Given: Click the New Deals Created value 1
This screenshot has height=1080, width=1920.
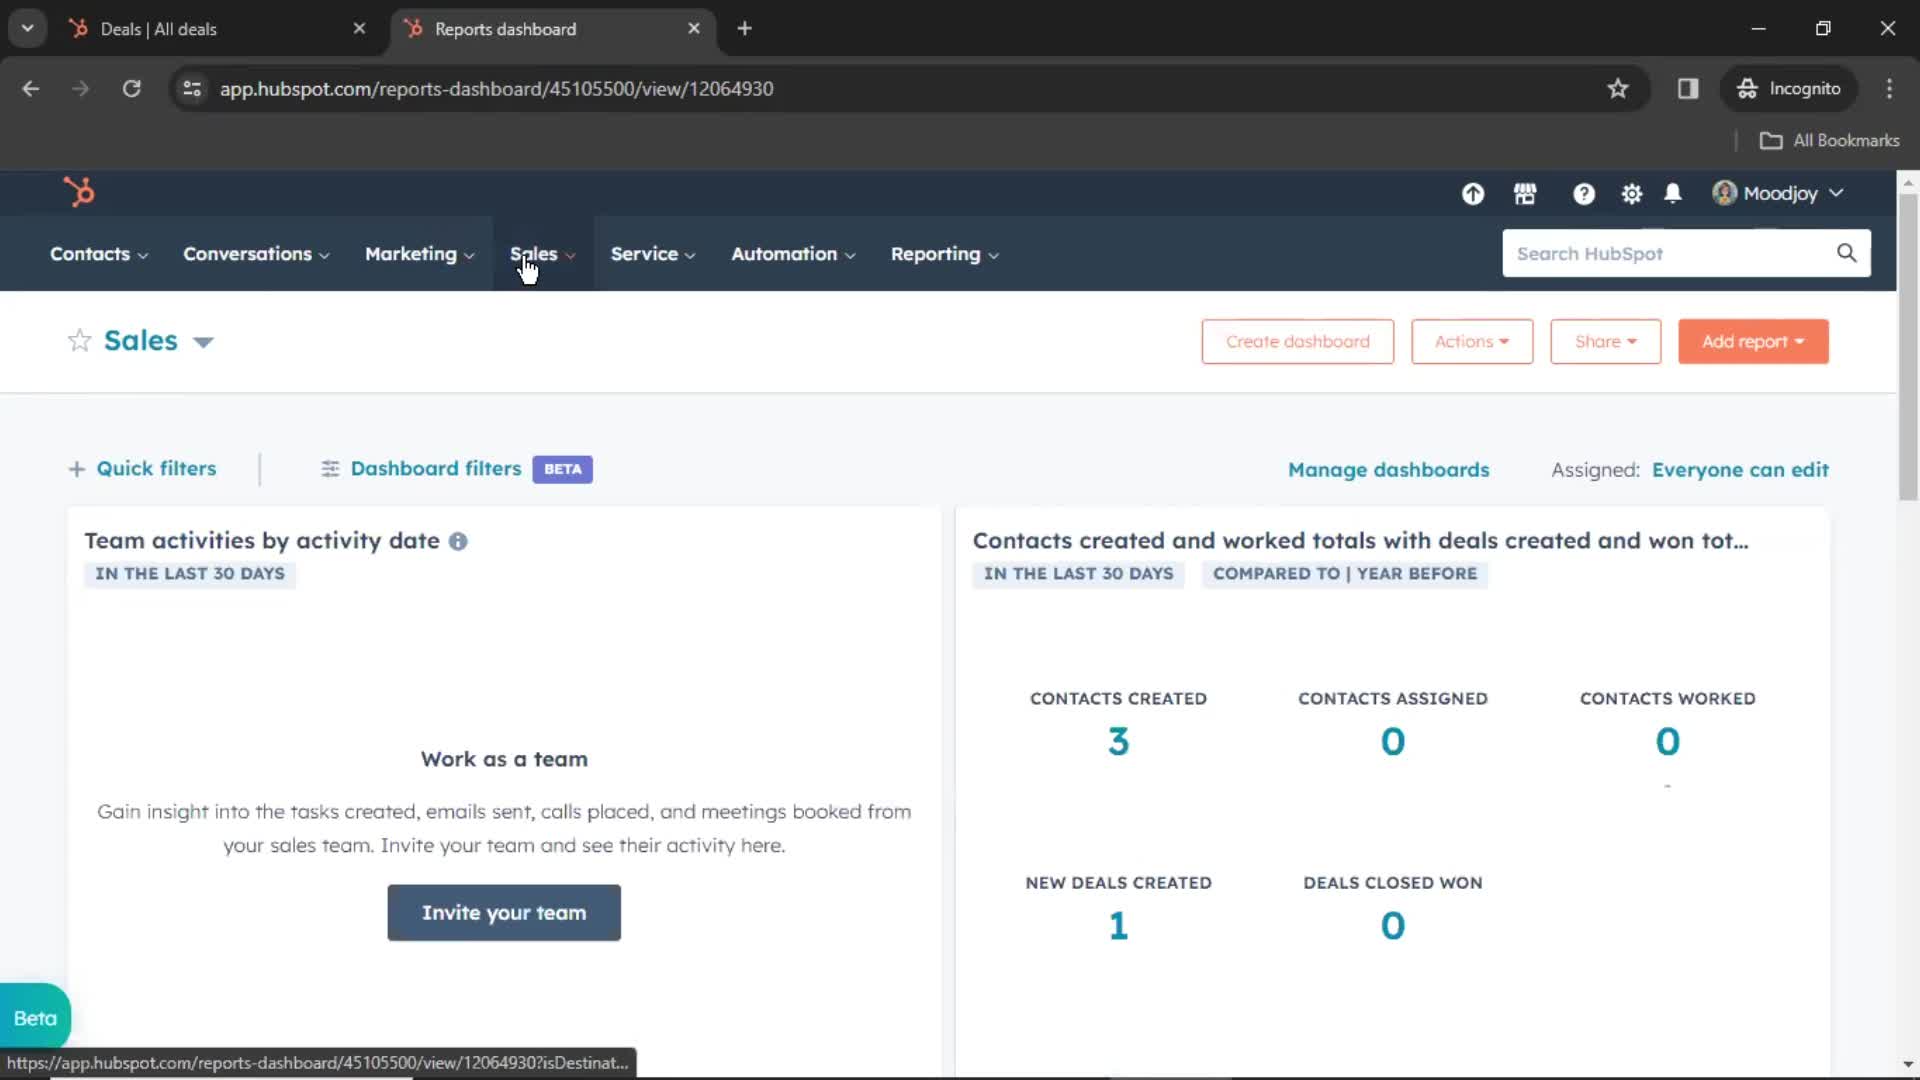Looking at the screenshot, I should (x=1118, y=926).
